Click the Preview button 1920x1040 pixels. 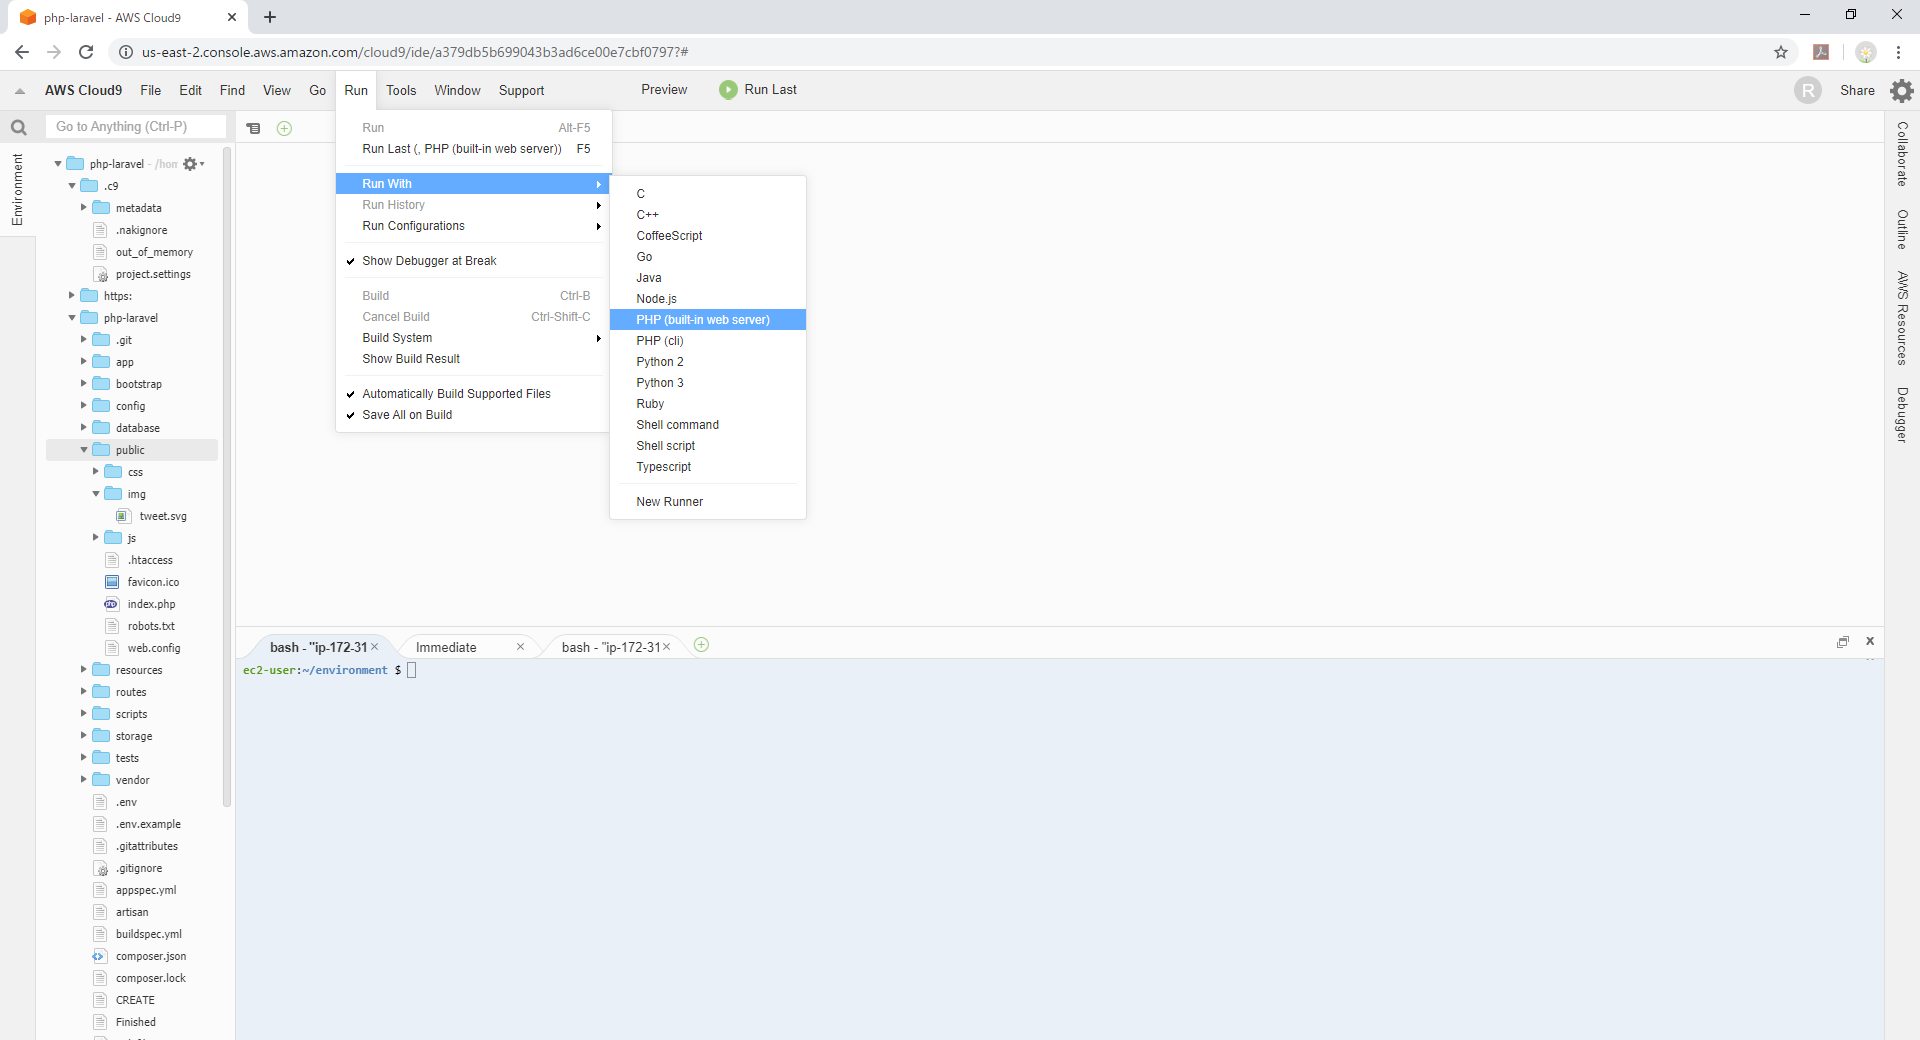click(x=664, y=90)
